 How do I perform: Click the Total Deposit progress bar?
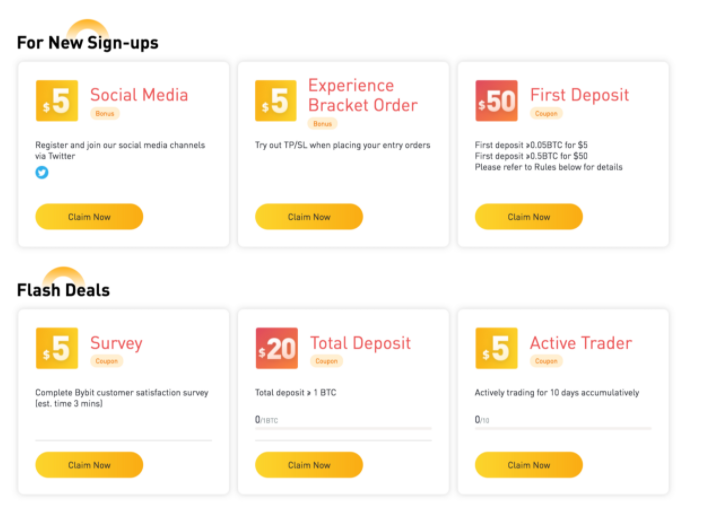343,429
